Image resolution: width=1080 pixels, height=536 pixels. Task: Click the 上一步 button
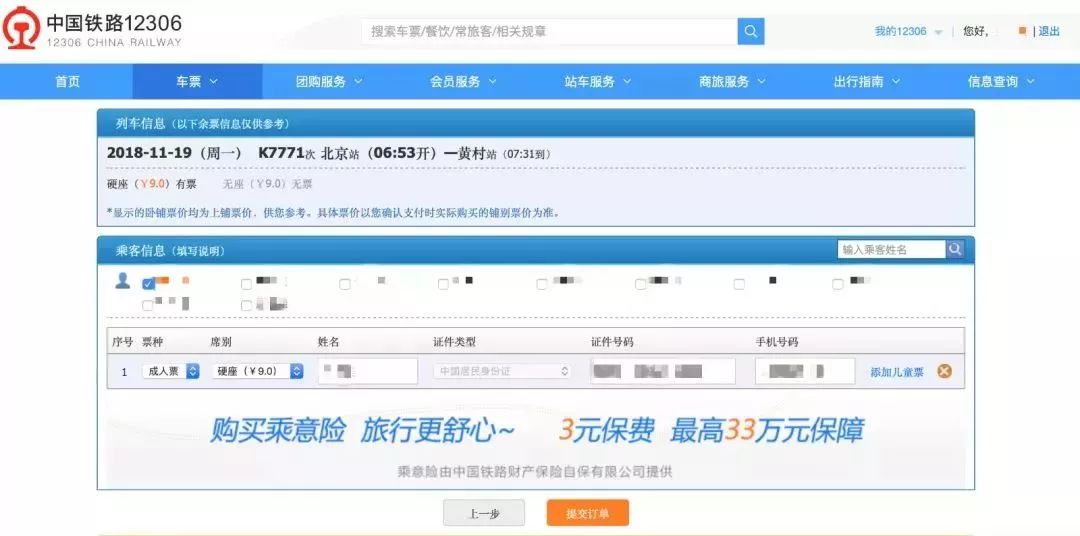click(x=484, y=513)
